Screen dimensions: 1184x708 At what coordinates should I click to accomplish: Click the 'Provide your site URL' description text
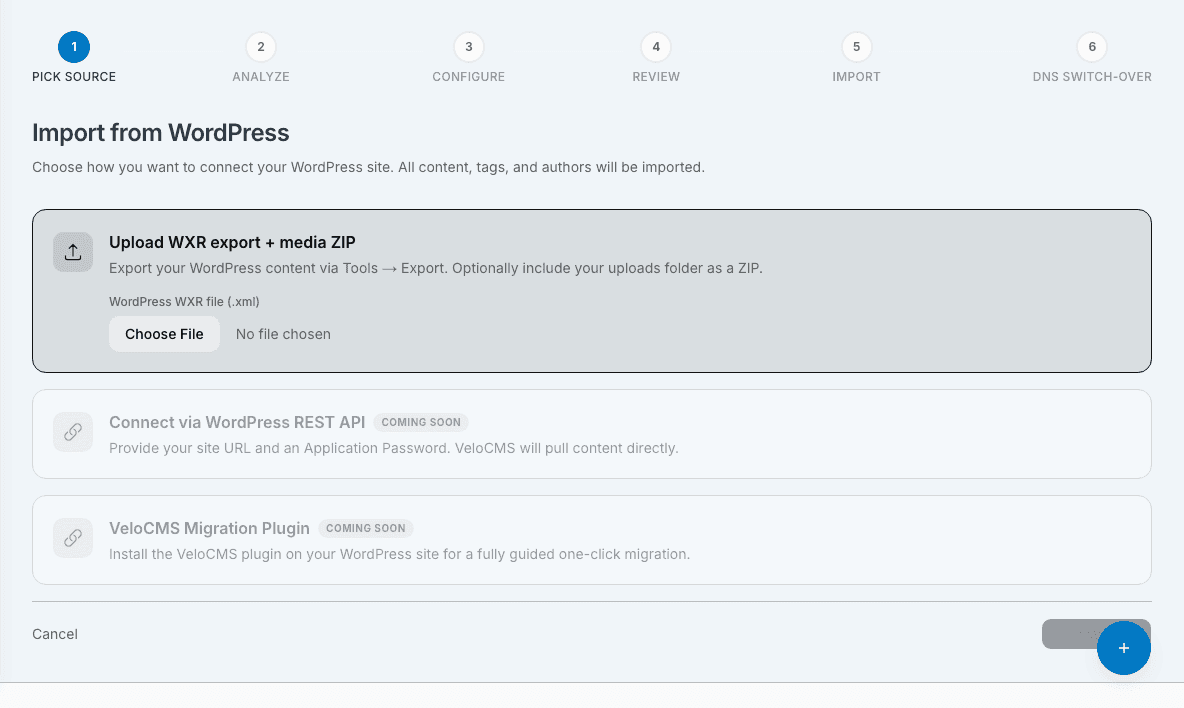tap(393, 448)
